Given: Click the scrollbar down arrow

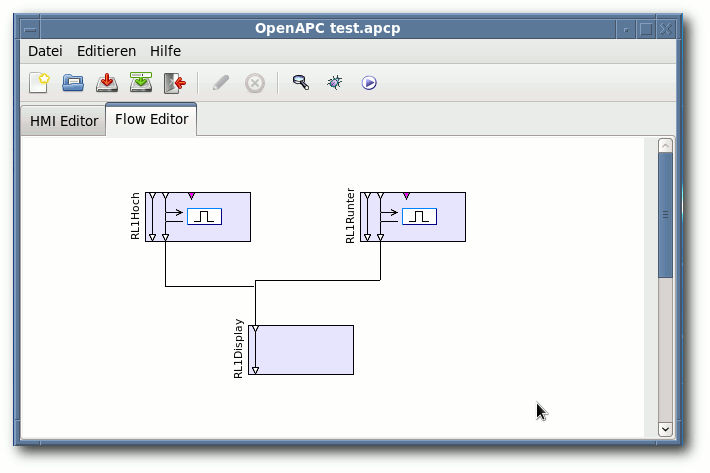Looking at the screenshot, I should [665, 429].
